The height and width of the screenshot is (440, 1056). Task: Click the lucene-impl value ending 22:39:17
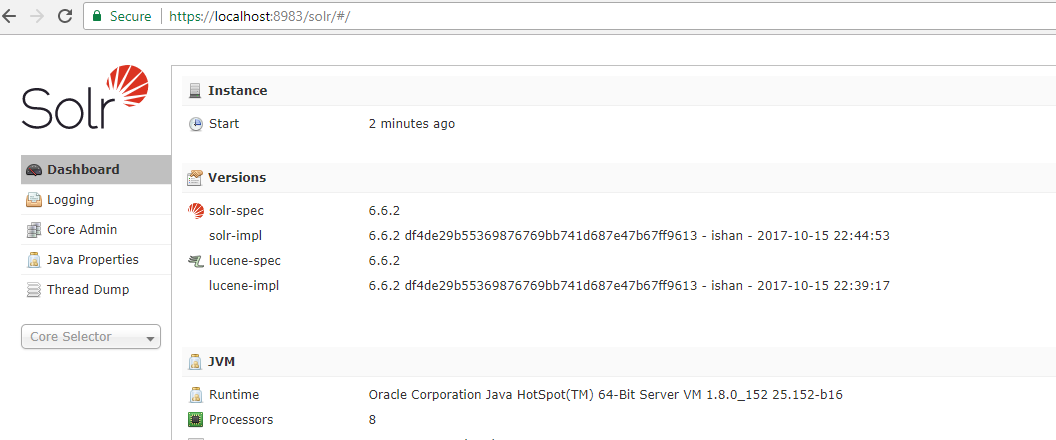click(630, 286)
